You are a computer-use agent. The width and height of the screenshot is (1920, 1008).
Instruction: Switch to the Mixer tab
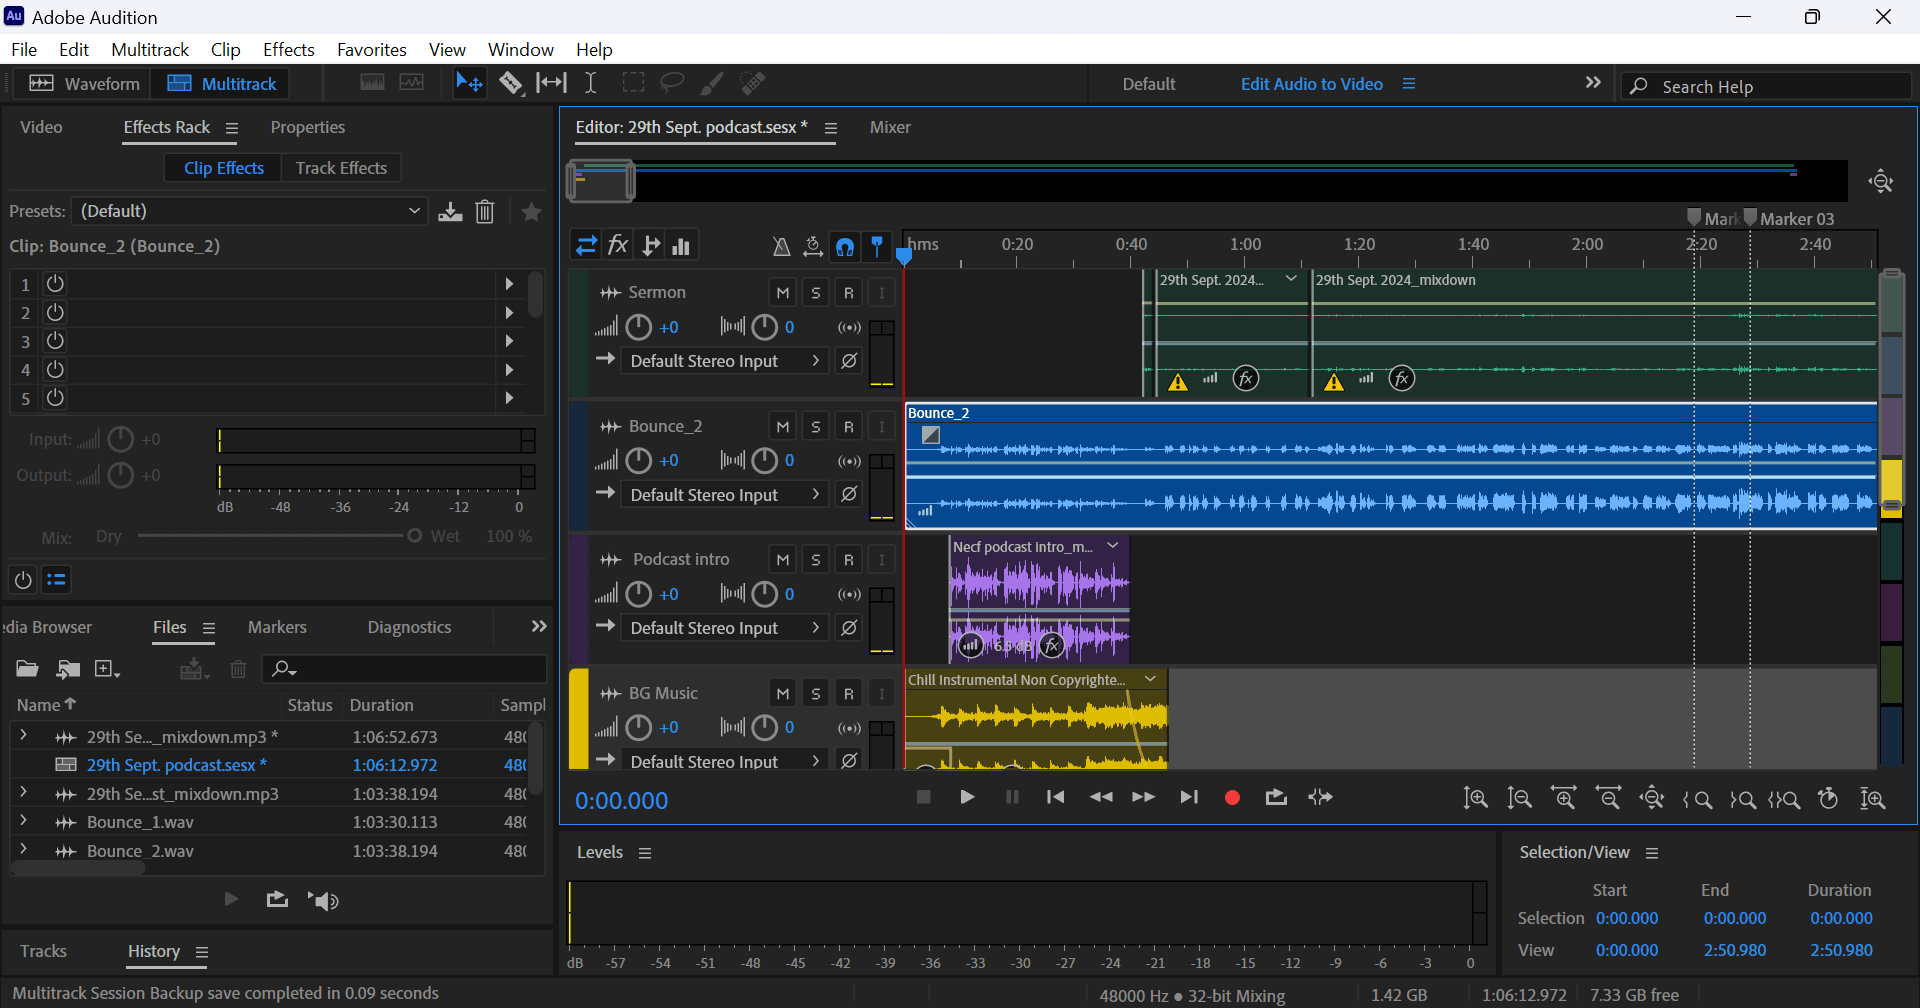890,127
